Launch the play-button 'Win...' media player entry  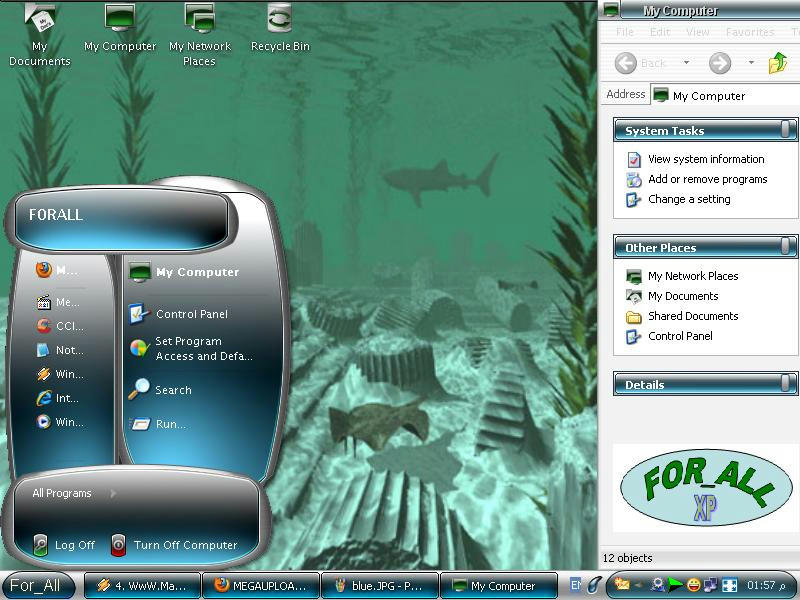[x=59, y=422]
